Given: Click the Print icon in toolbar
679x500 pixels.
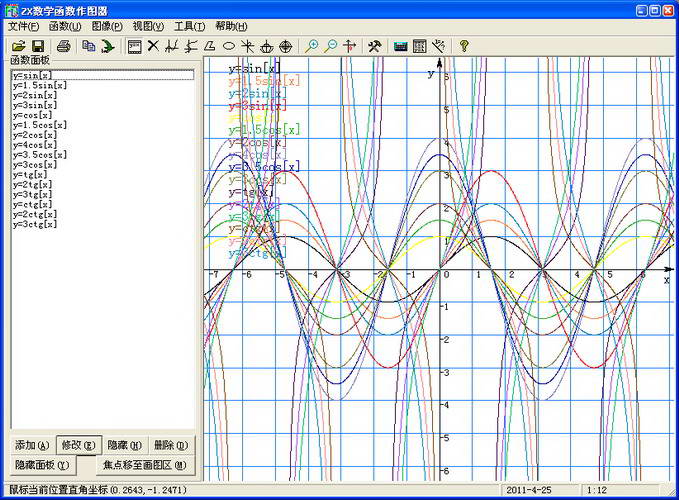Looking at the screenshot, I should point(64,46).
